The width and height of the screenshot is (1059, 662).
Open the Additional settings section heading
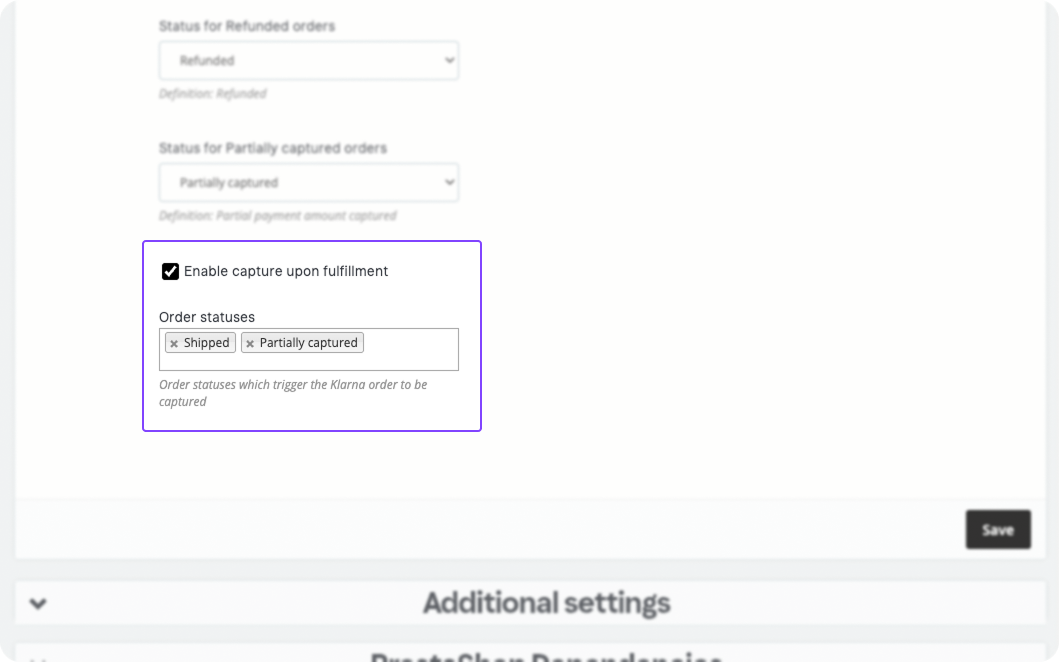click(x=546, y=603)
